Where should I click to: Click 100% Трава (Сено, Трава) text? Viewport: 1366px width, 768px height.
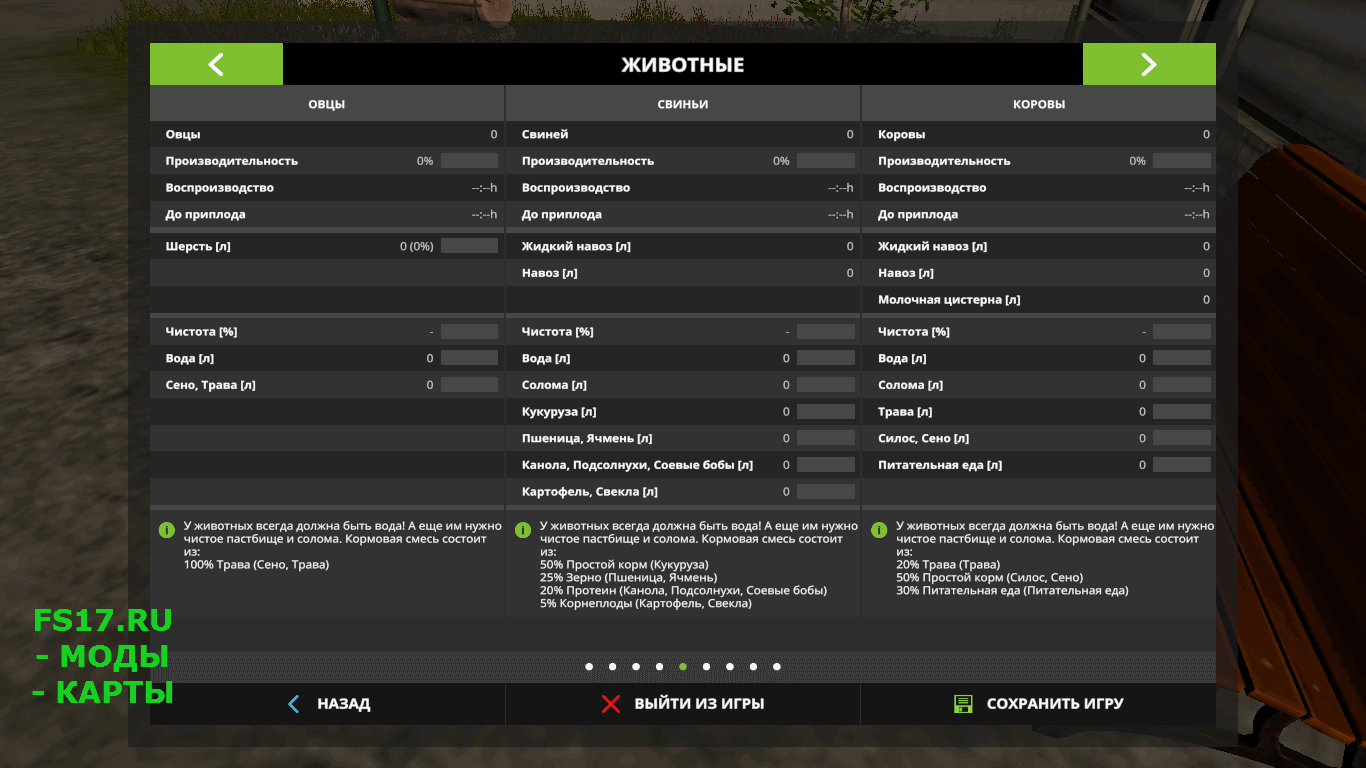[x=256, y=565]
